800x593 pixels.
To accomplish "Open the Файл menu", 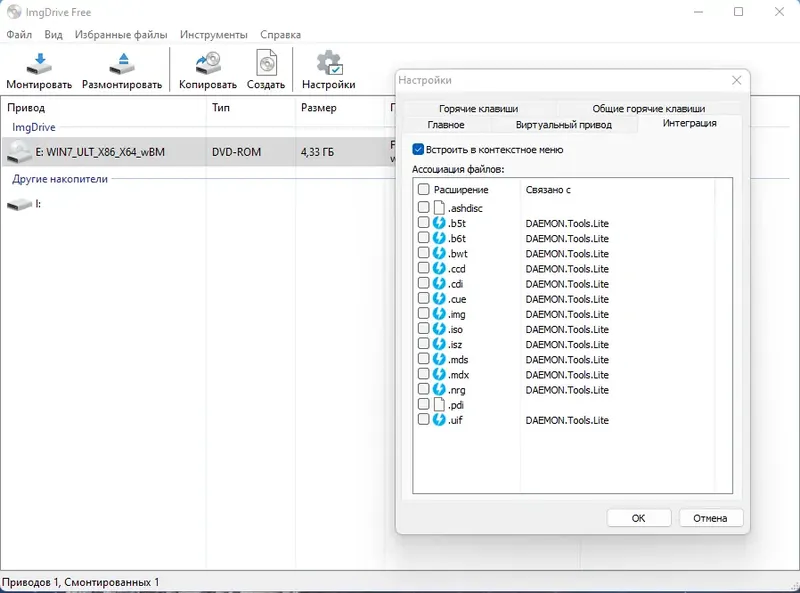I will (19, 35).
